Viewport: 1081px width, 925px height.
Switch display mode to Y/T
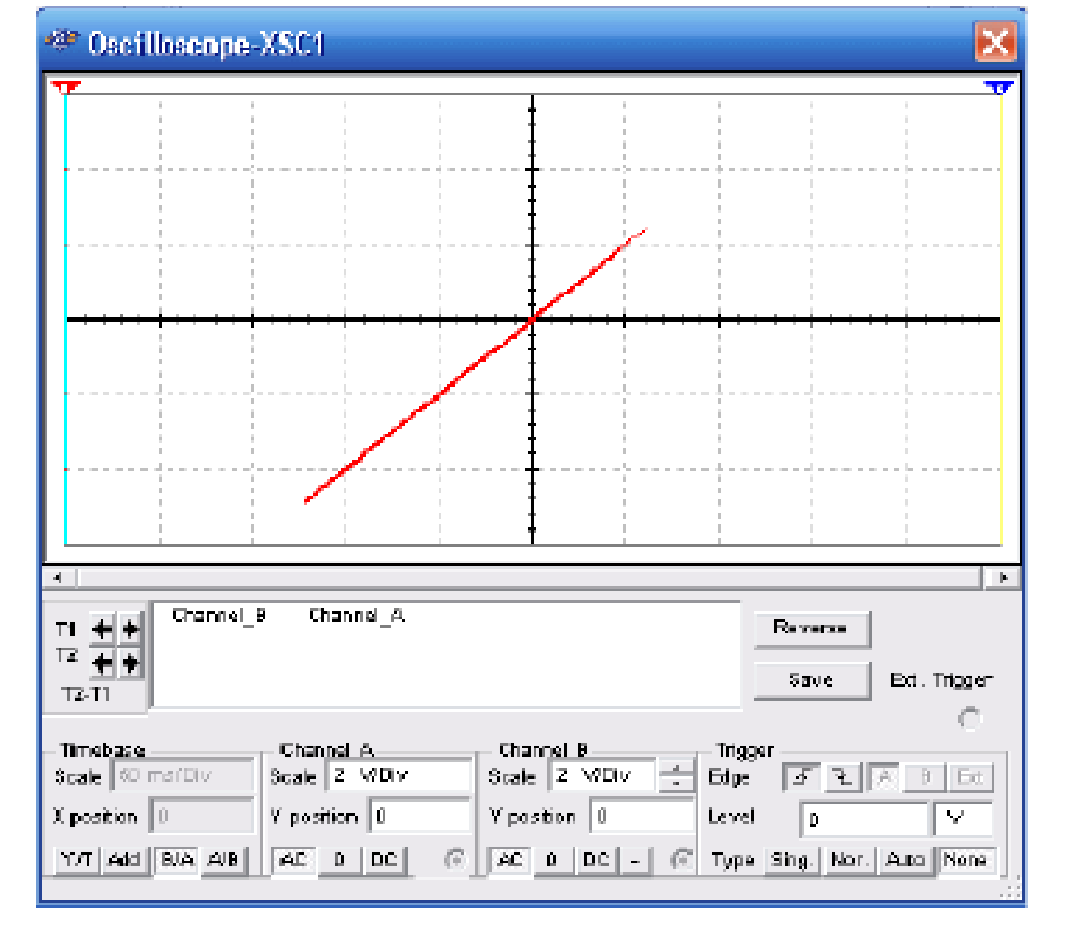click(x=75, y=860)
